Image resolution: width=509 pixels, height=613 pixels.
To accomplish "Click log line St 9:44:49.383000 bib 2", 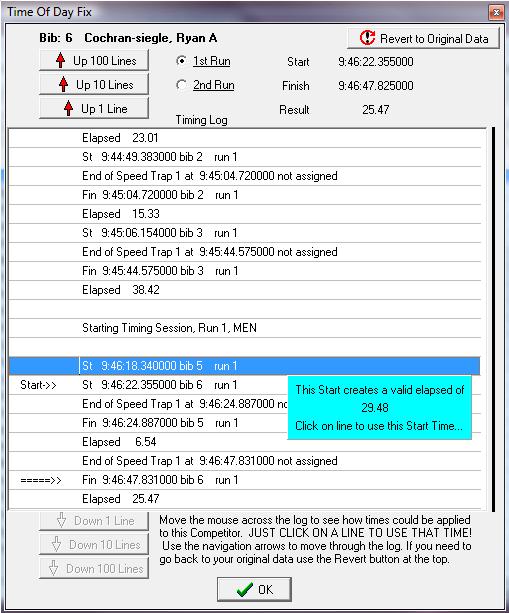I will tap(245, 157).
